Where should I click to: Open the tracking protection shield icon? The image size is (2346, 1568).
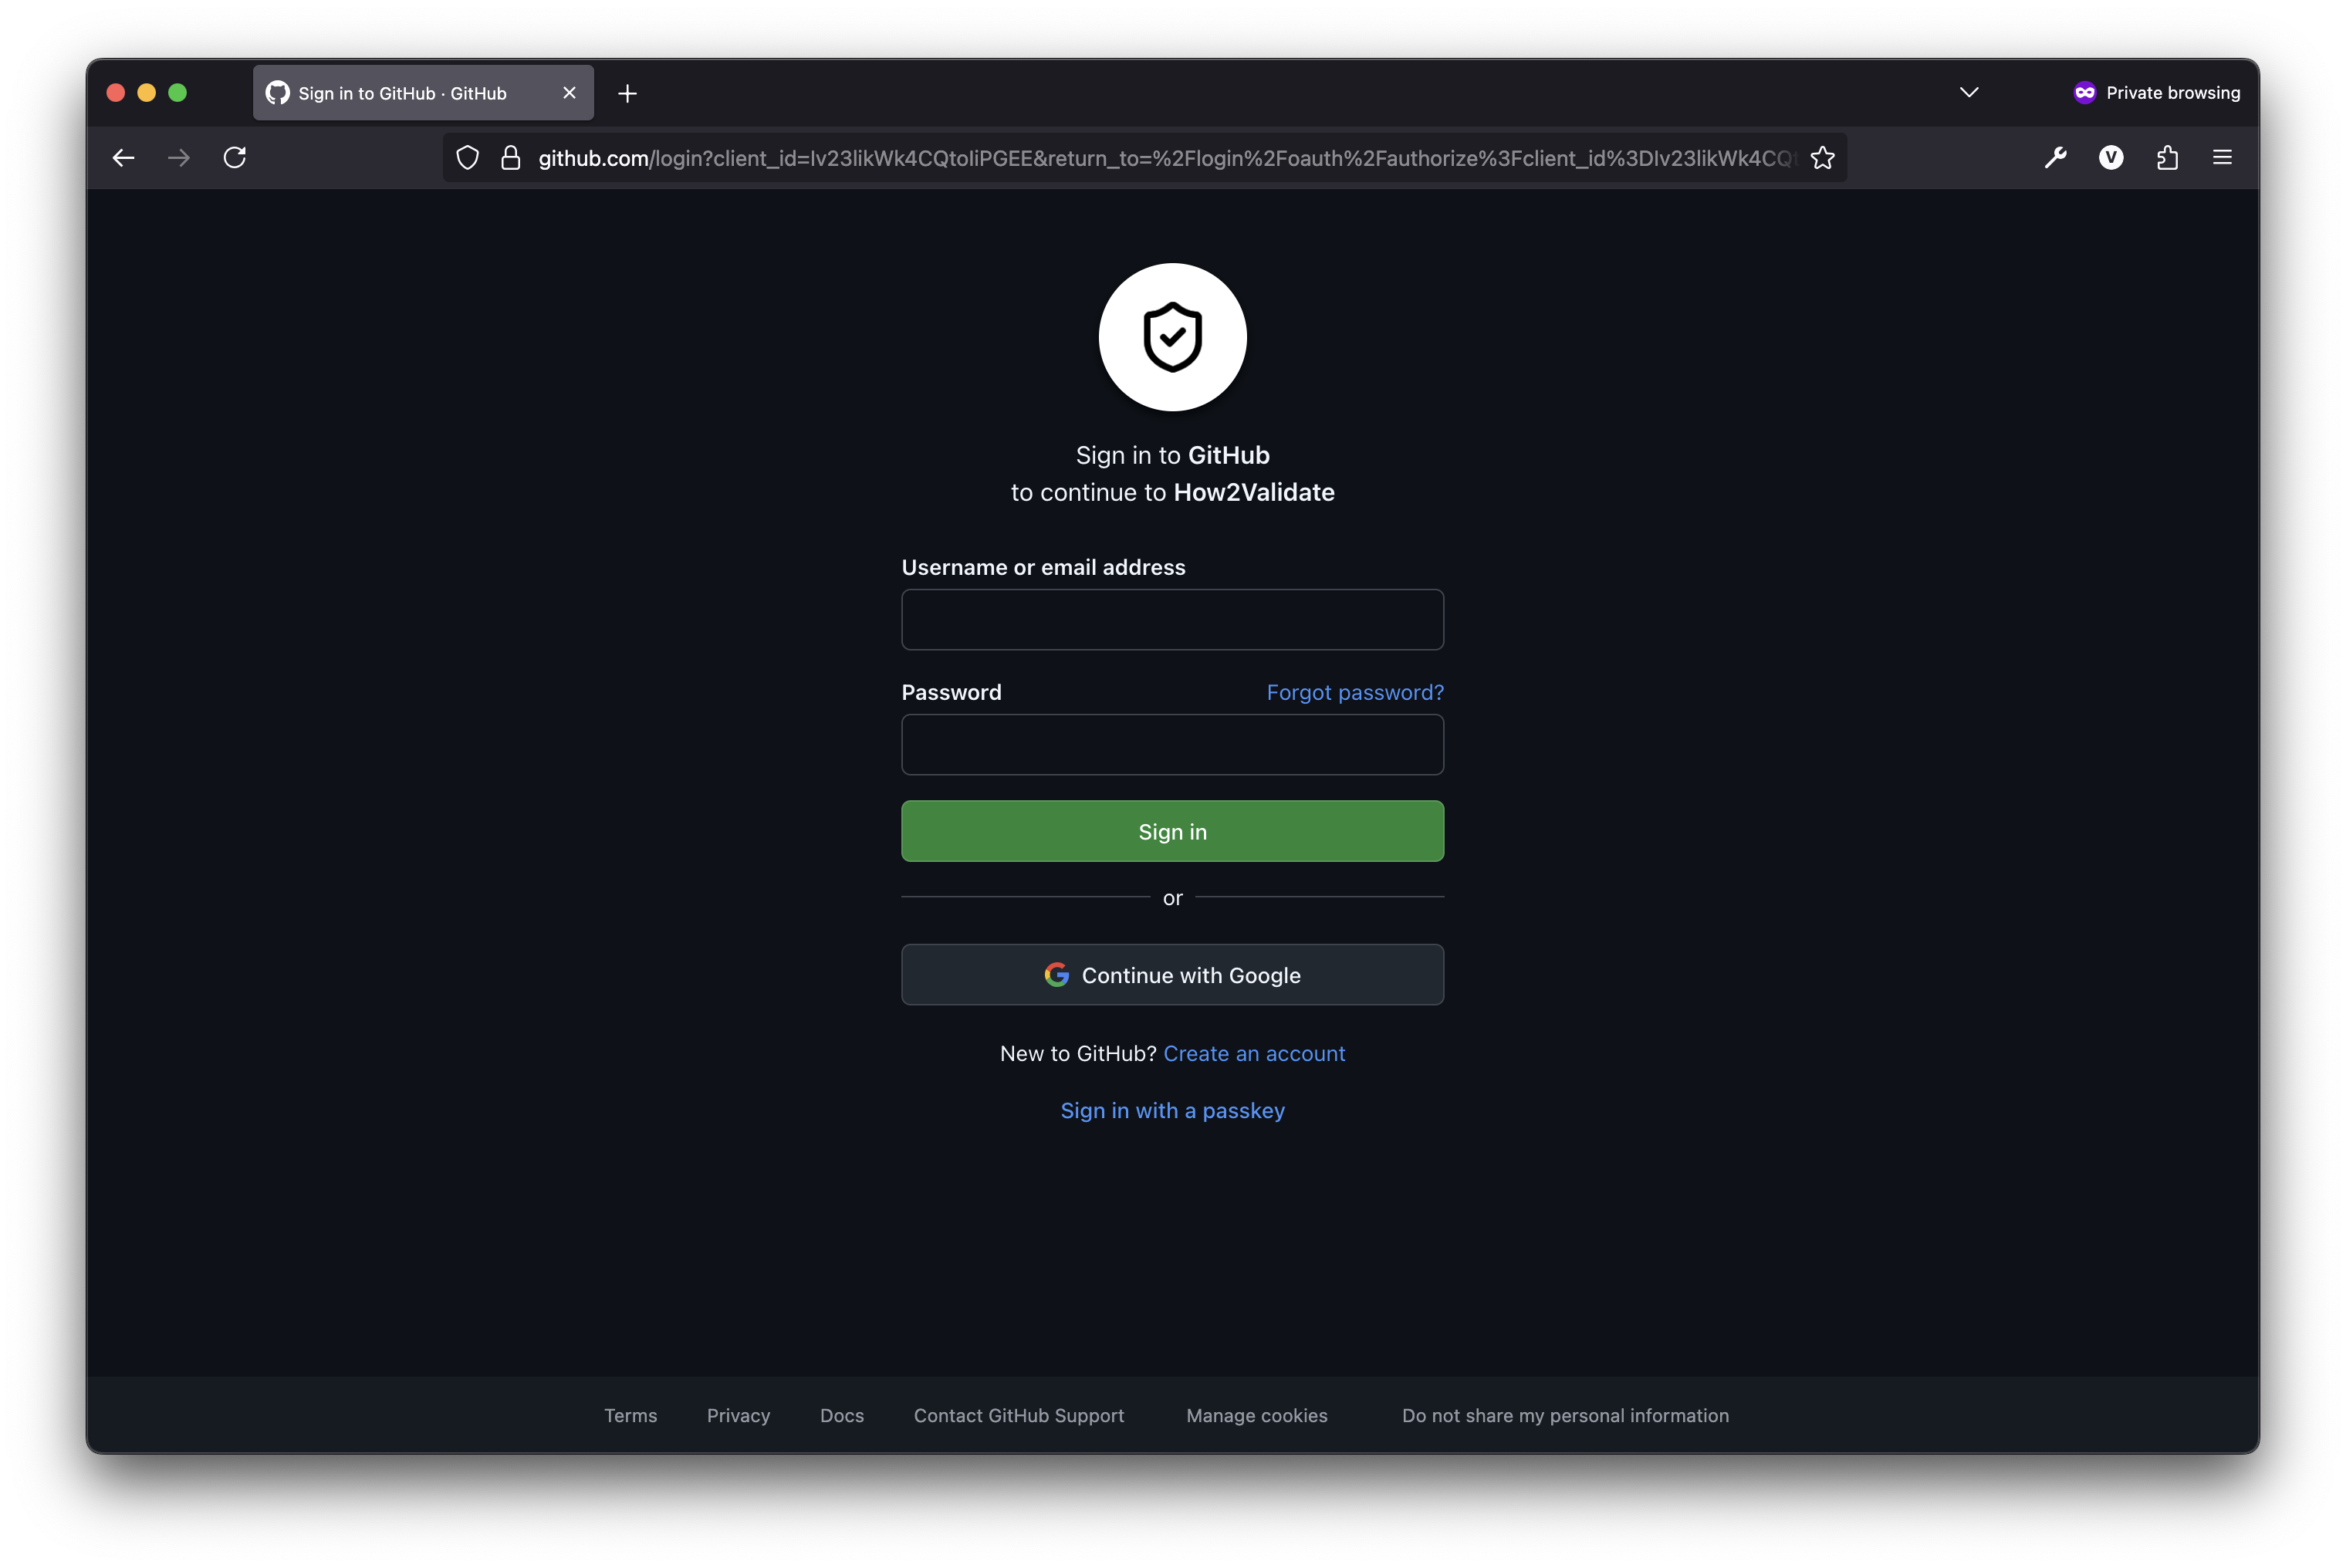click(x=467, y=158)
